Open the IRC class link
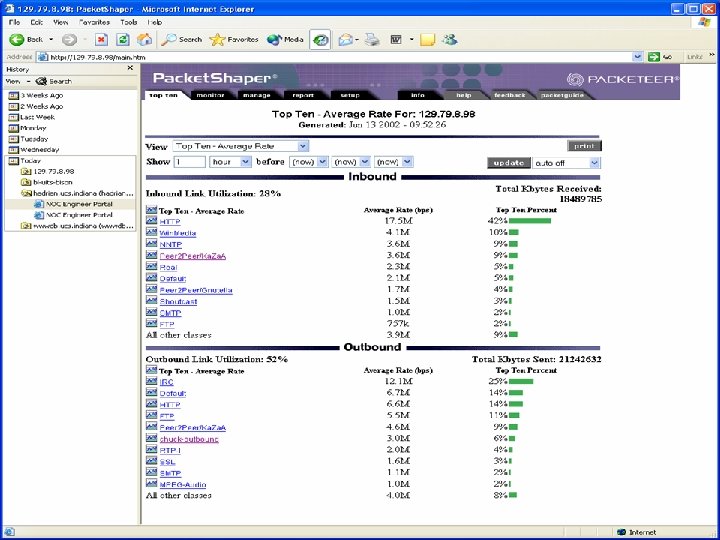The width and height of the screenshot is (720, 540). [x=166, y=382]
